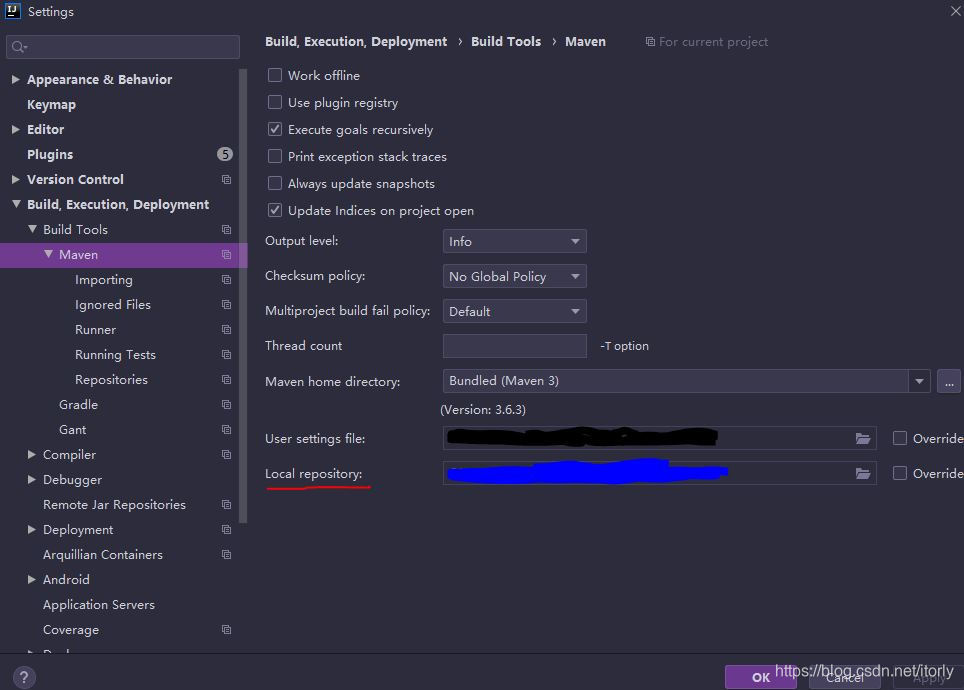Expand the Compiler tree node

tap(32, 454)
